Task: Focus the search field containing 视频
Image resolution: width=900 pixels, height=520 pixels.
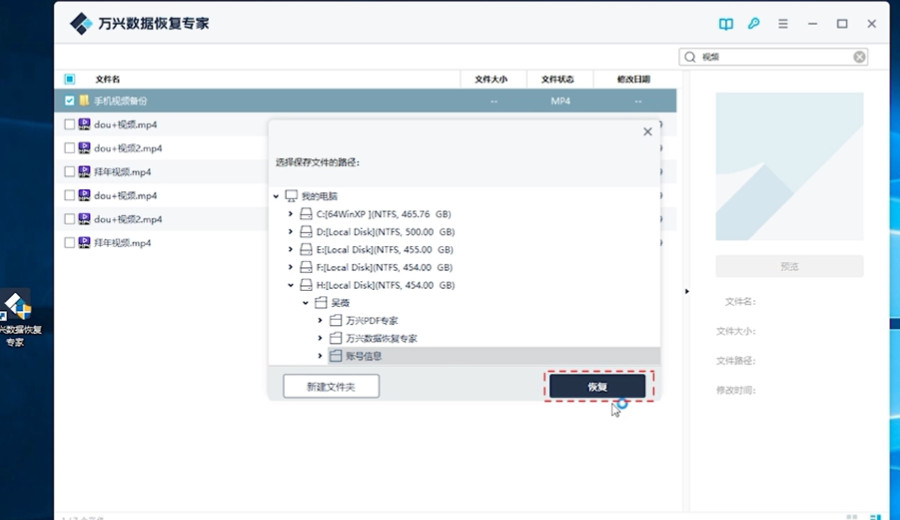Action: coord(773,57)
